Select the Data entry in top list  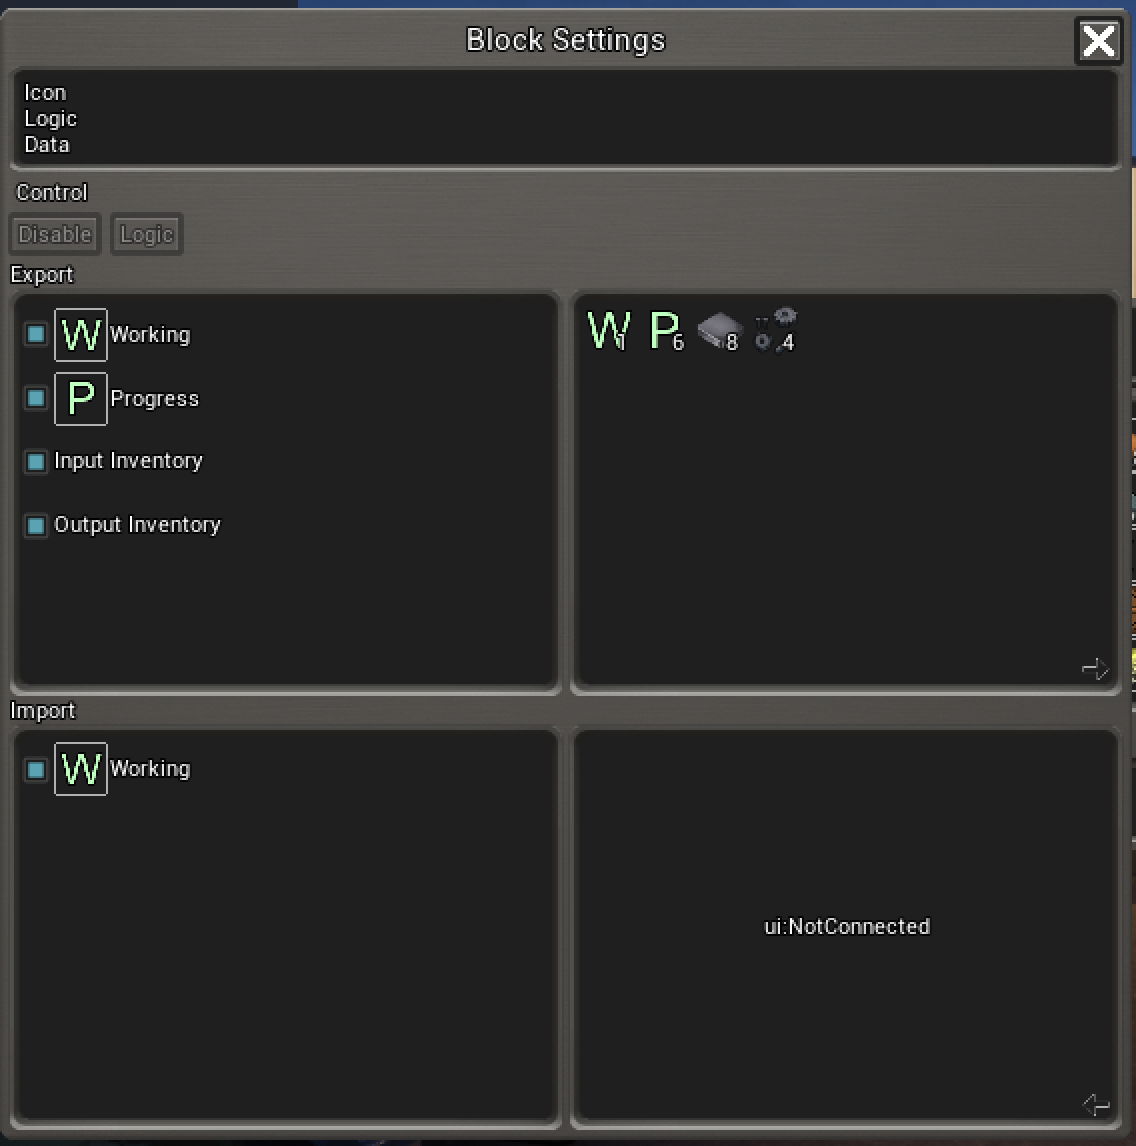(47, 145)
